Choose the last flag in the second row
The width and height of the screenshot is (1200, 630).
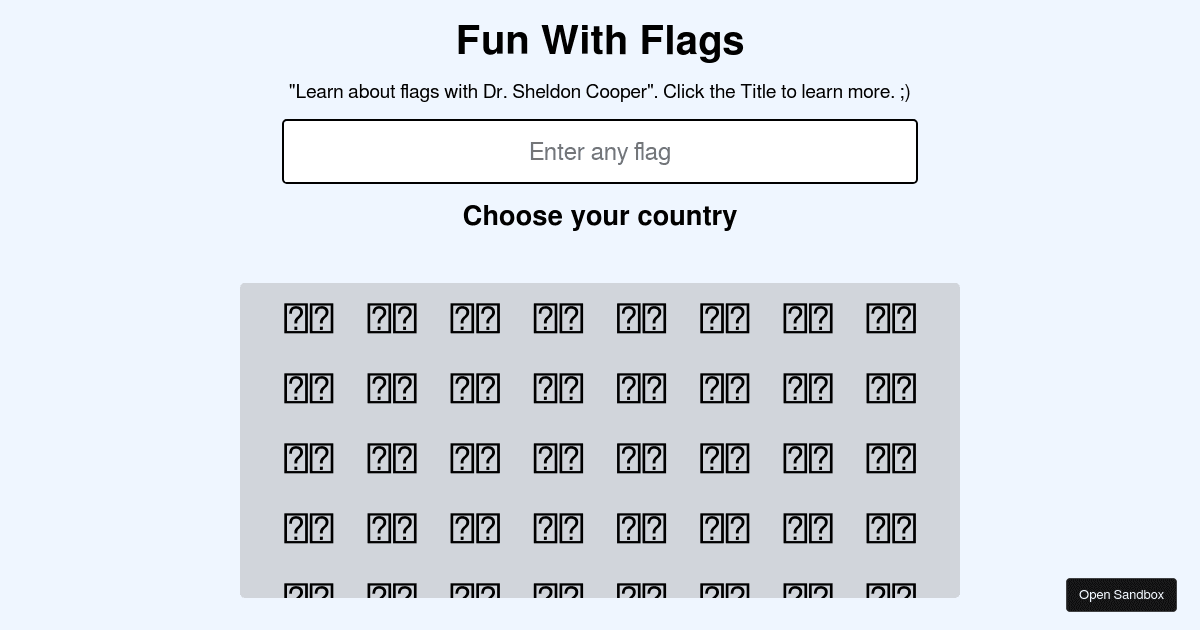[x=891, y=388]
